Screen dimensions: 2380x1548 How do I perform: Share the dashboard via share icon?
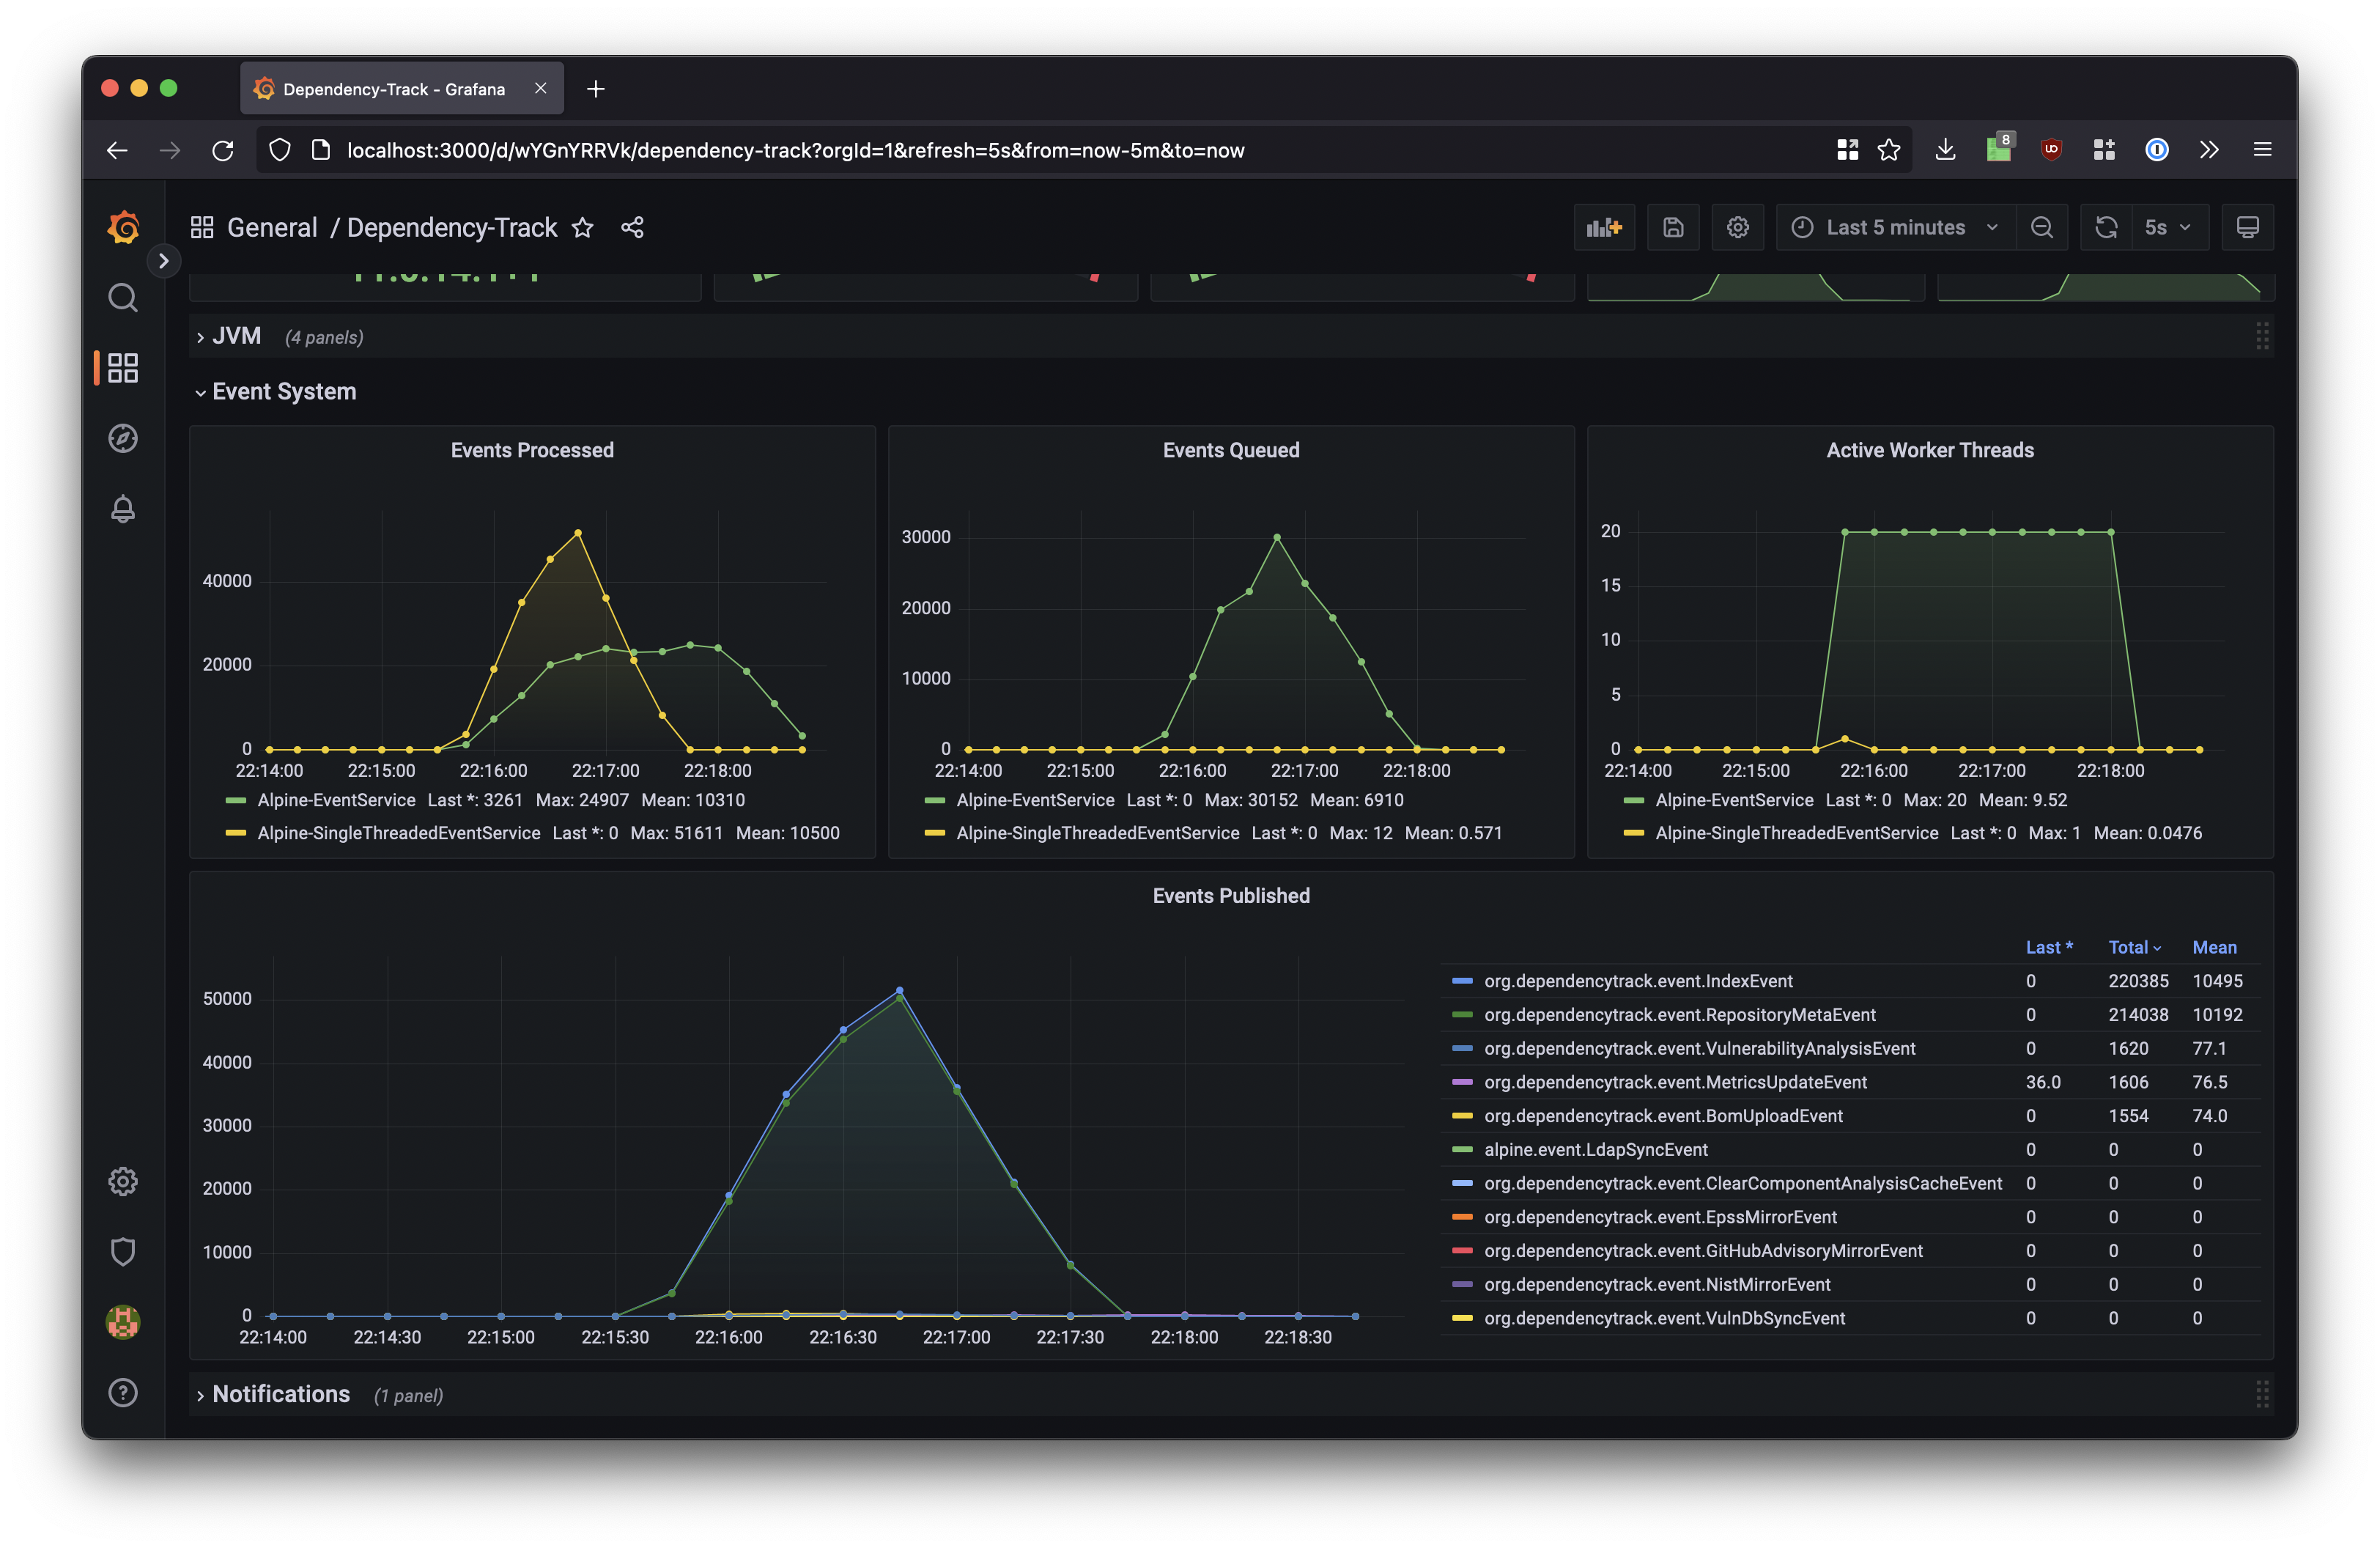[632, 228]
